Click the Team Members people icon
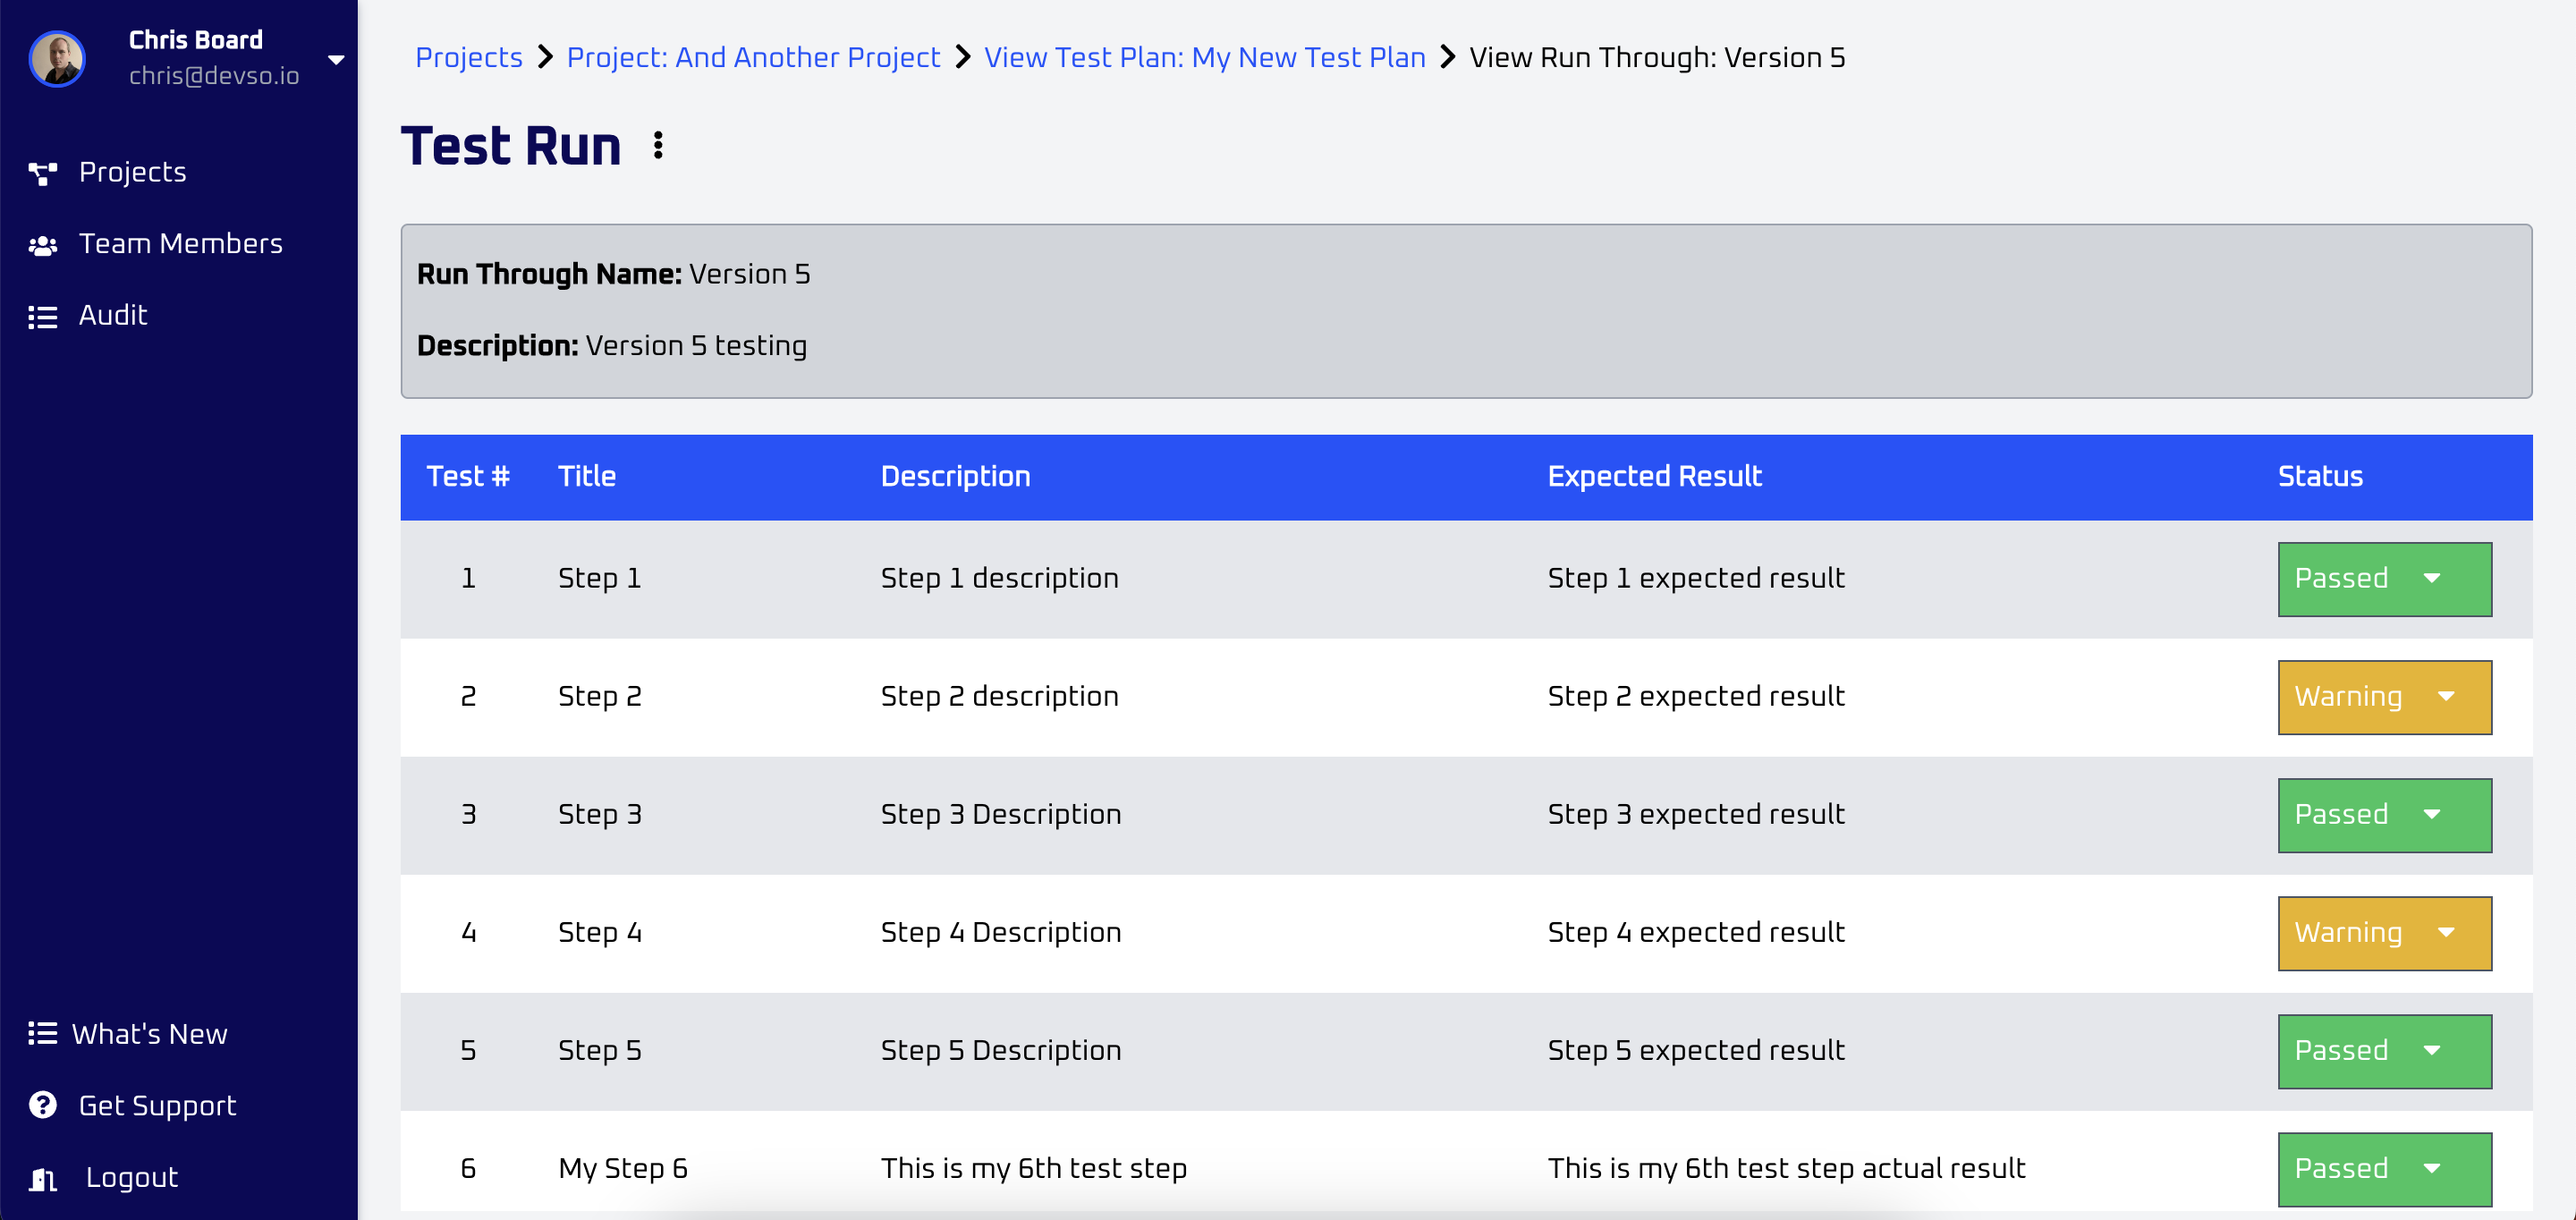This screenshot has width=2576, height=1220. [x=42, y=245]
